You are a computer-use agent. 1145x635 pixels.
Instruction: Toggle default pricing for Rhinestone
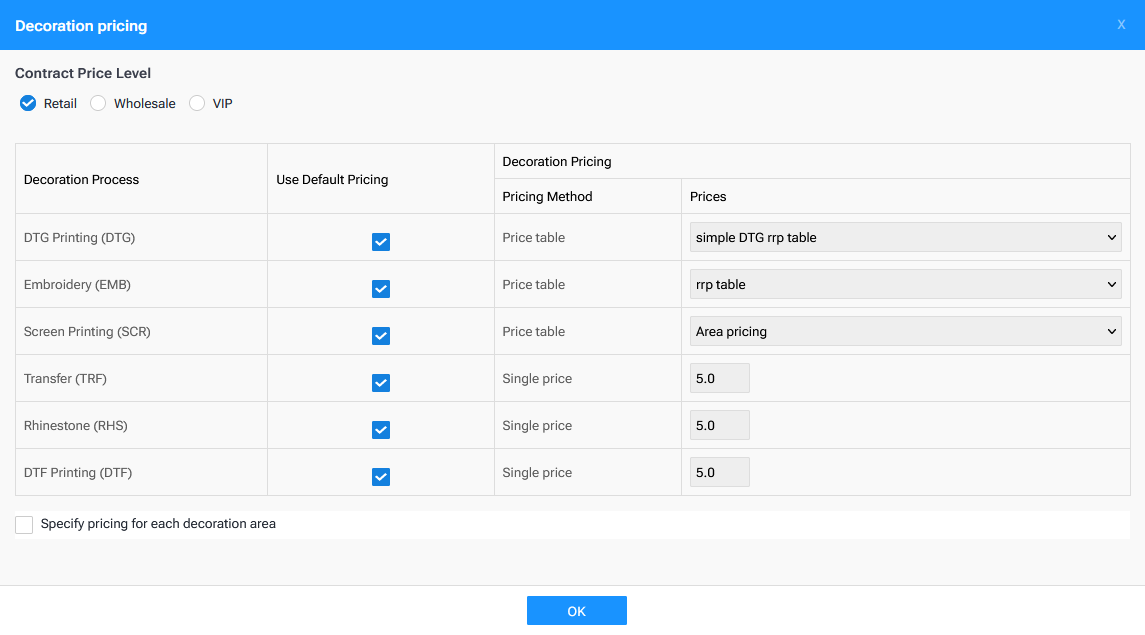click(381, 429)
